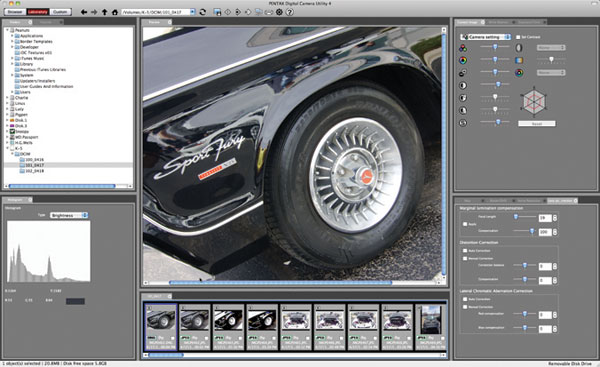This screenshot has width=600, height=367.
Task: Click the diamond icon immediately left of monitor icon
Action: click(248, 12)
